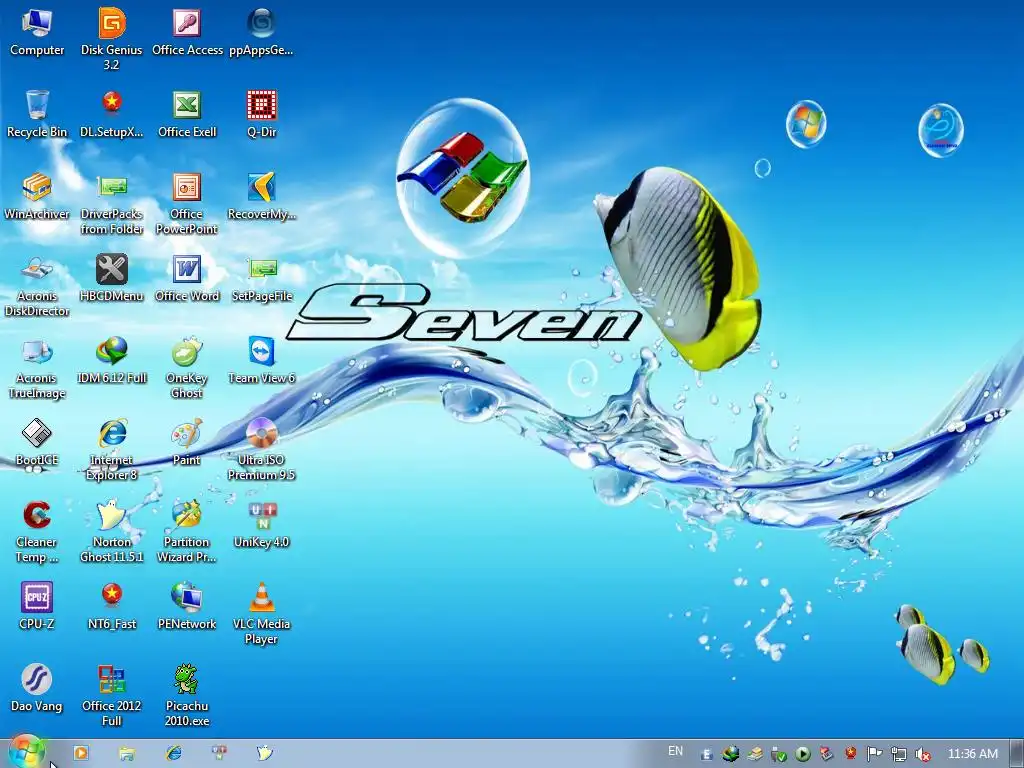Select the UniKey 4.0 icon
The image size is (1024, 768).
(261, 525)
